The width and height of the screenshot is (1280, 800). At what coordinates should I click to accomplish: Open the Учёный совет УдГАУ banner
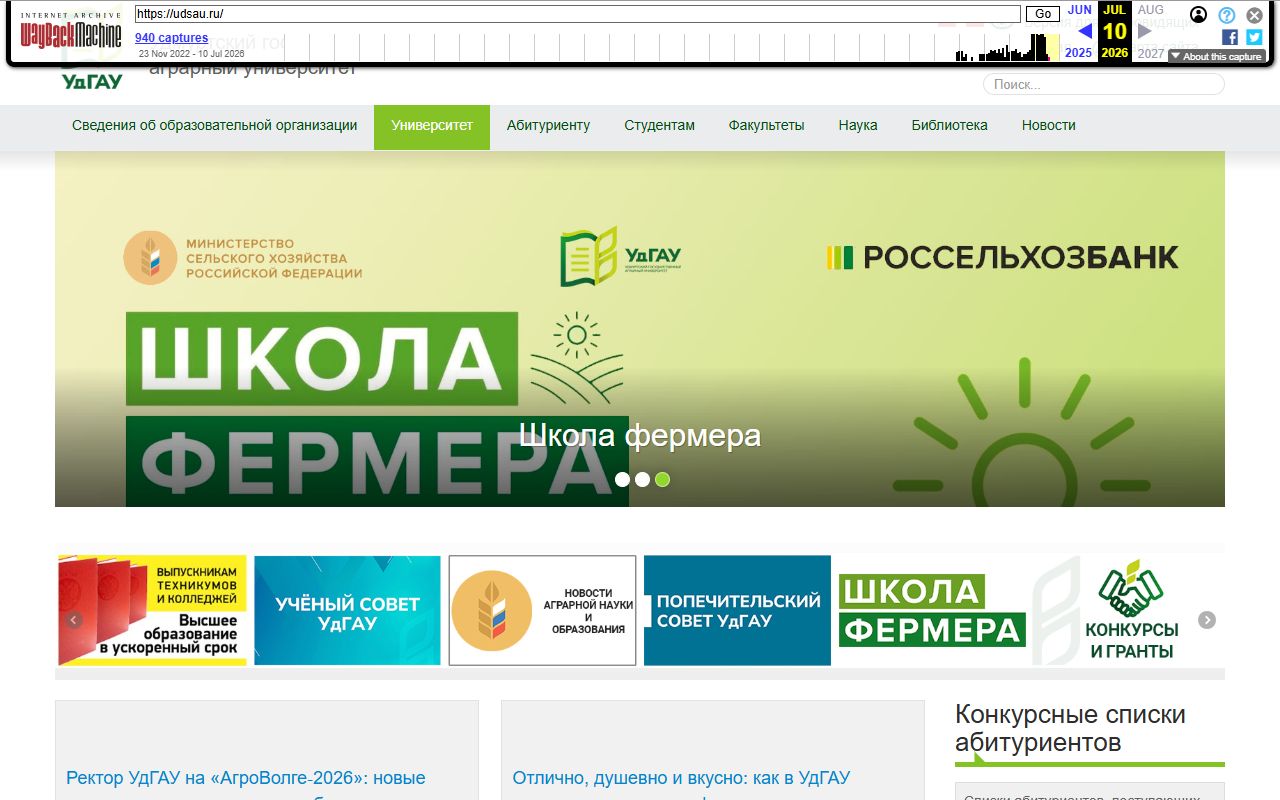pyautogui.click(x=347, y=610)
